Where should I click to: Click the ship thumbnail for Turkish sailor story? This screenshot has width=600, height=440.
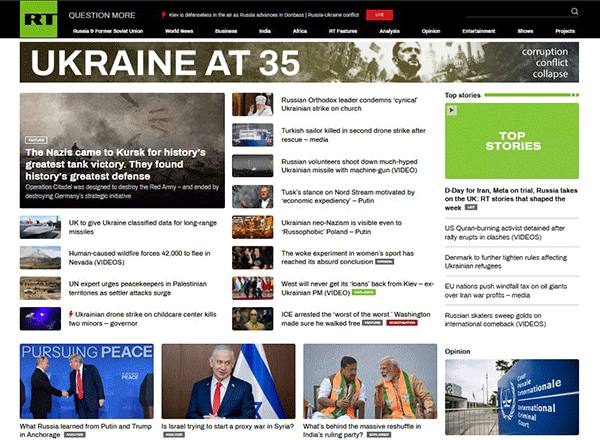tap(253, 135)
